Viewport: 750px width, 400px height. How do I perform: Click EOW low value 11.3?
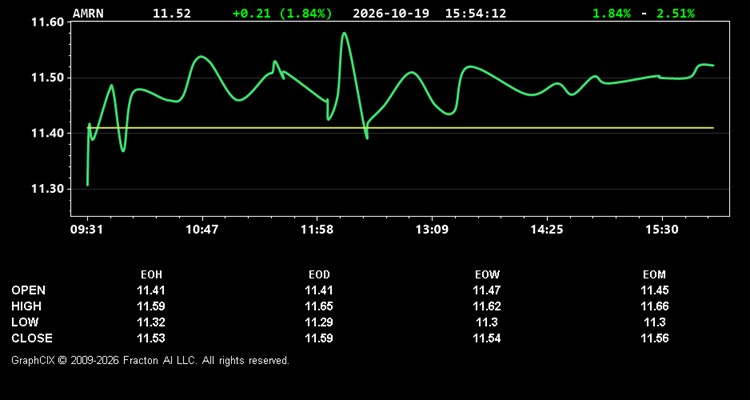pos(487,322)
